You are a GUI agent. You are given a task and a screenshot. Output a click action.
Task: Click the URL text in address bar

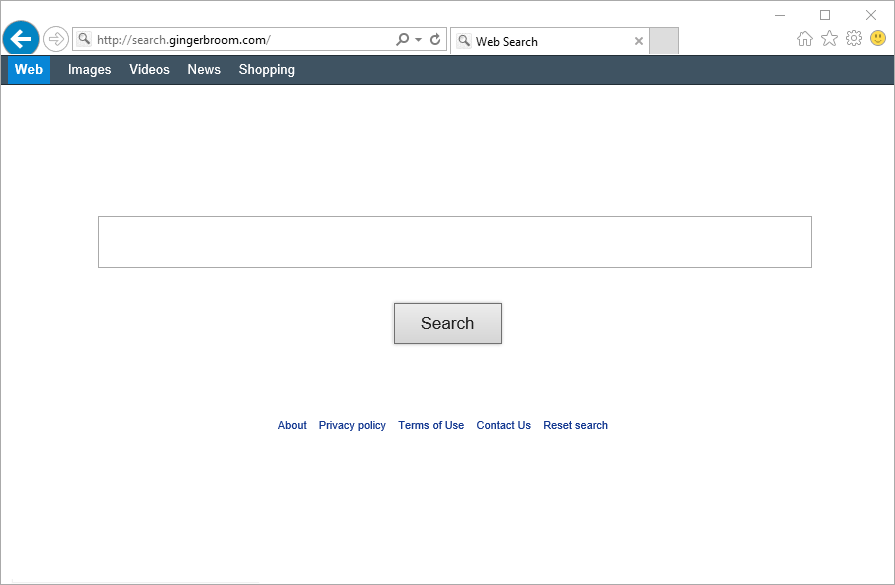(184, 40)
